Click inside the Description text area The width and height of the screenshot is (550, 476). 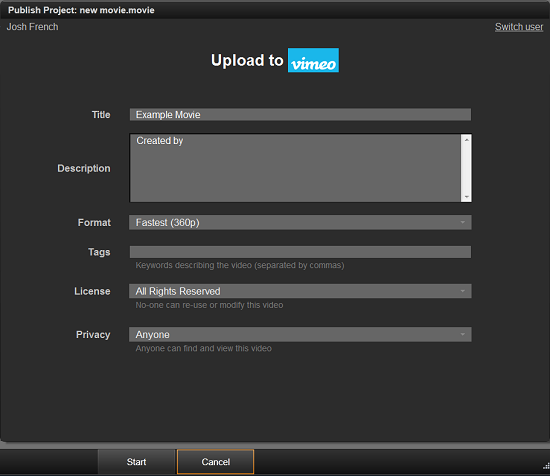[x=295, y=168]
